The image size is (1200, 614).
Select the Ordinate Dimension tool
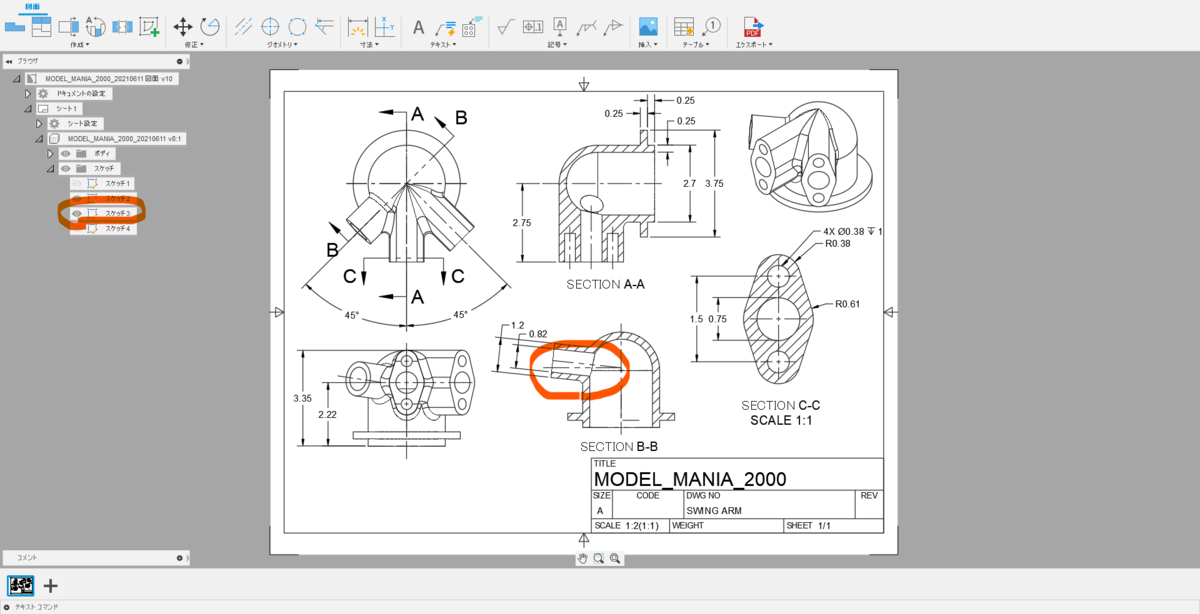[385, 26]
